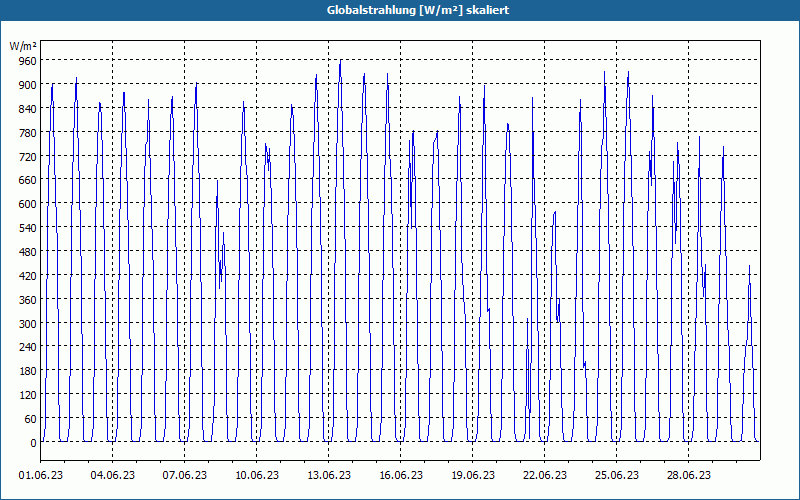Click the 660 y-axis value
Viewport: 800px width, 500px height.
pyautogui.click(x=27, y=180)
